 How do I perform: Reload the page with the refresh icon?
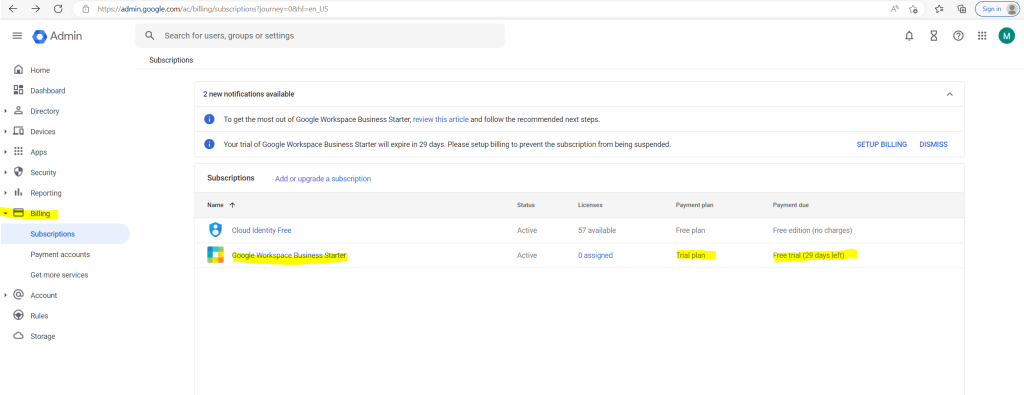click(x=58, y=8)
